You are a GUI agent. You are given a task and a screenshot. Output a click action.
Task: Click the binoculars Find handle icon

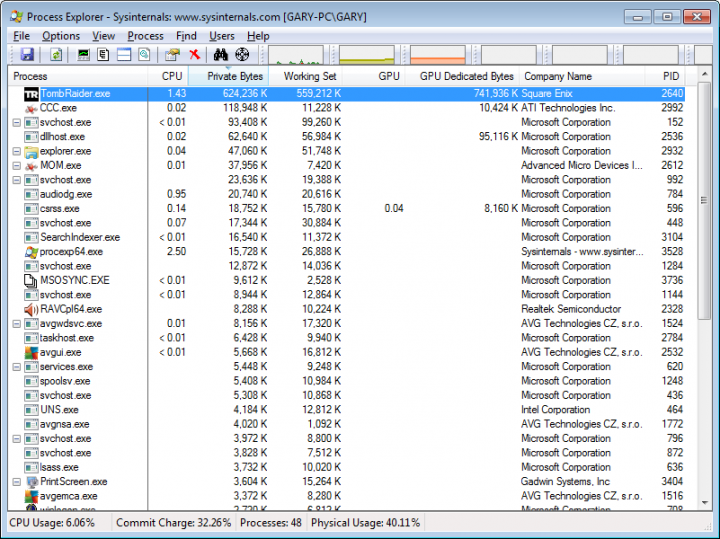click(221, 55)
